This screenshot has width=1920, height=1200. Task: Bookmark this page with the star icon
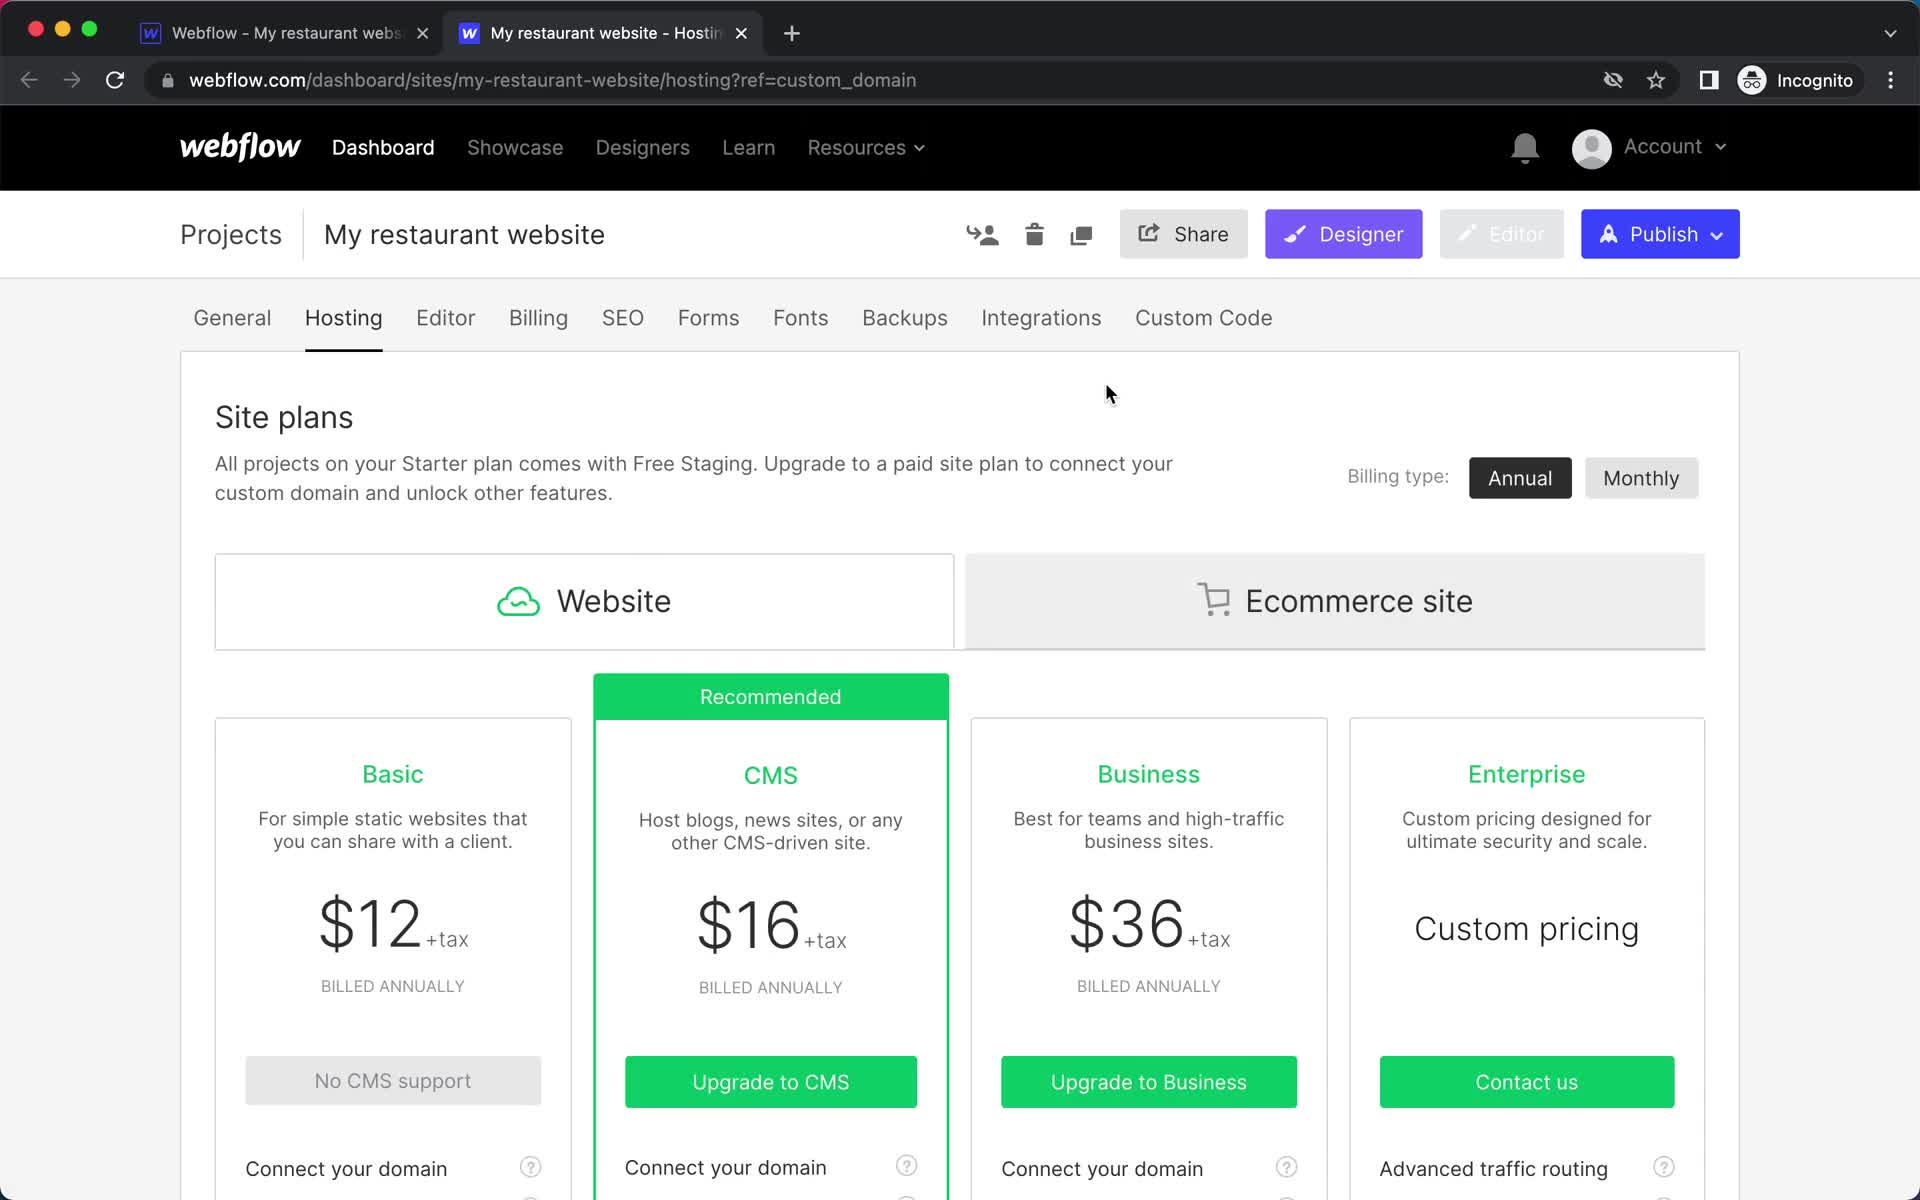click(1656, 80)
